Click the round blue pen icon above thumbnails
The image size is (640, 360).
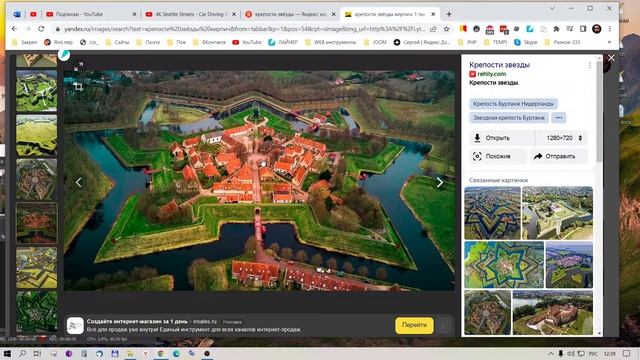coord(64,54)
